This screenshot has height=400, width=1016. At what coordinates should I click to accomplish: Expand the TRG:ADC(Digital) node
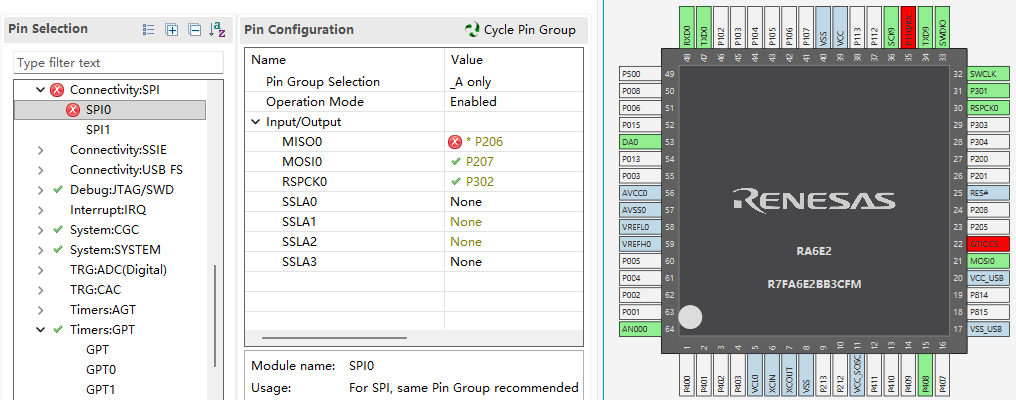(x=41, y=270)
